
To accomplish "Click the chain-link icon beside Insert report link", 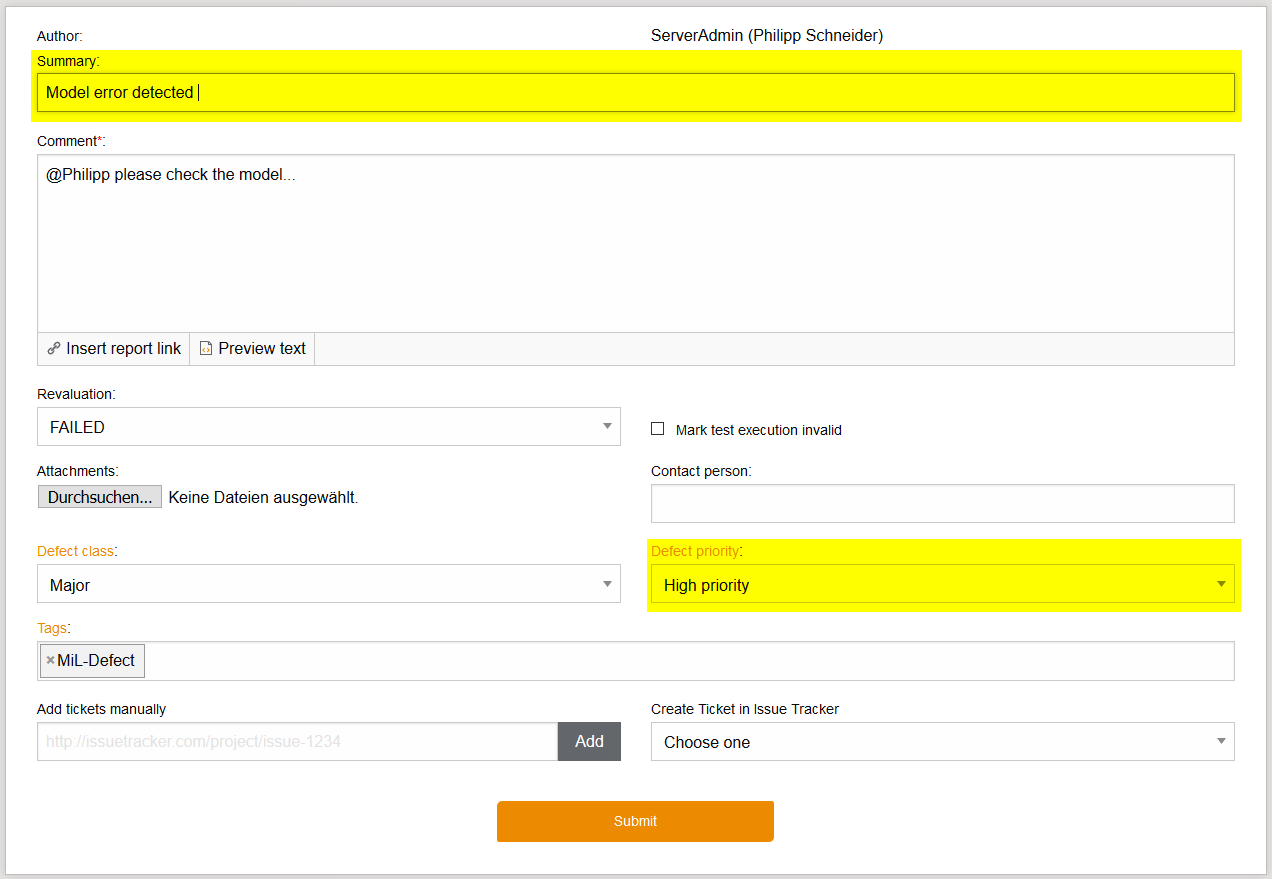I will coord(54,349).
